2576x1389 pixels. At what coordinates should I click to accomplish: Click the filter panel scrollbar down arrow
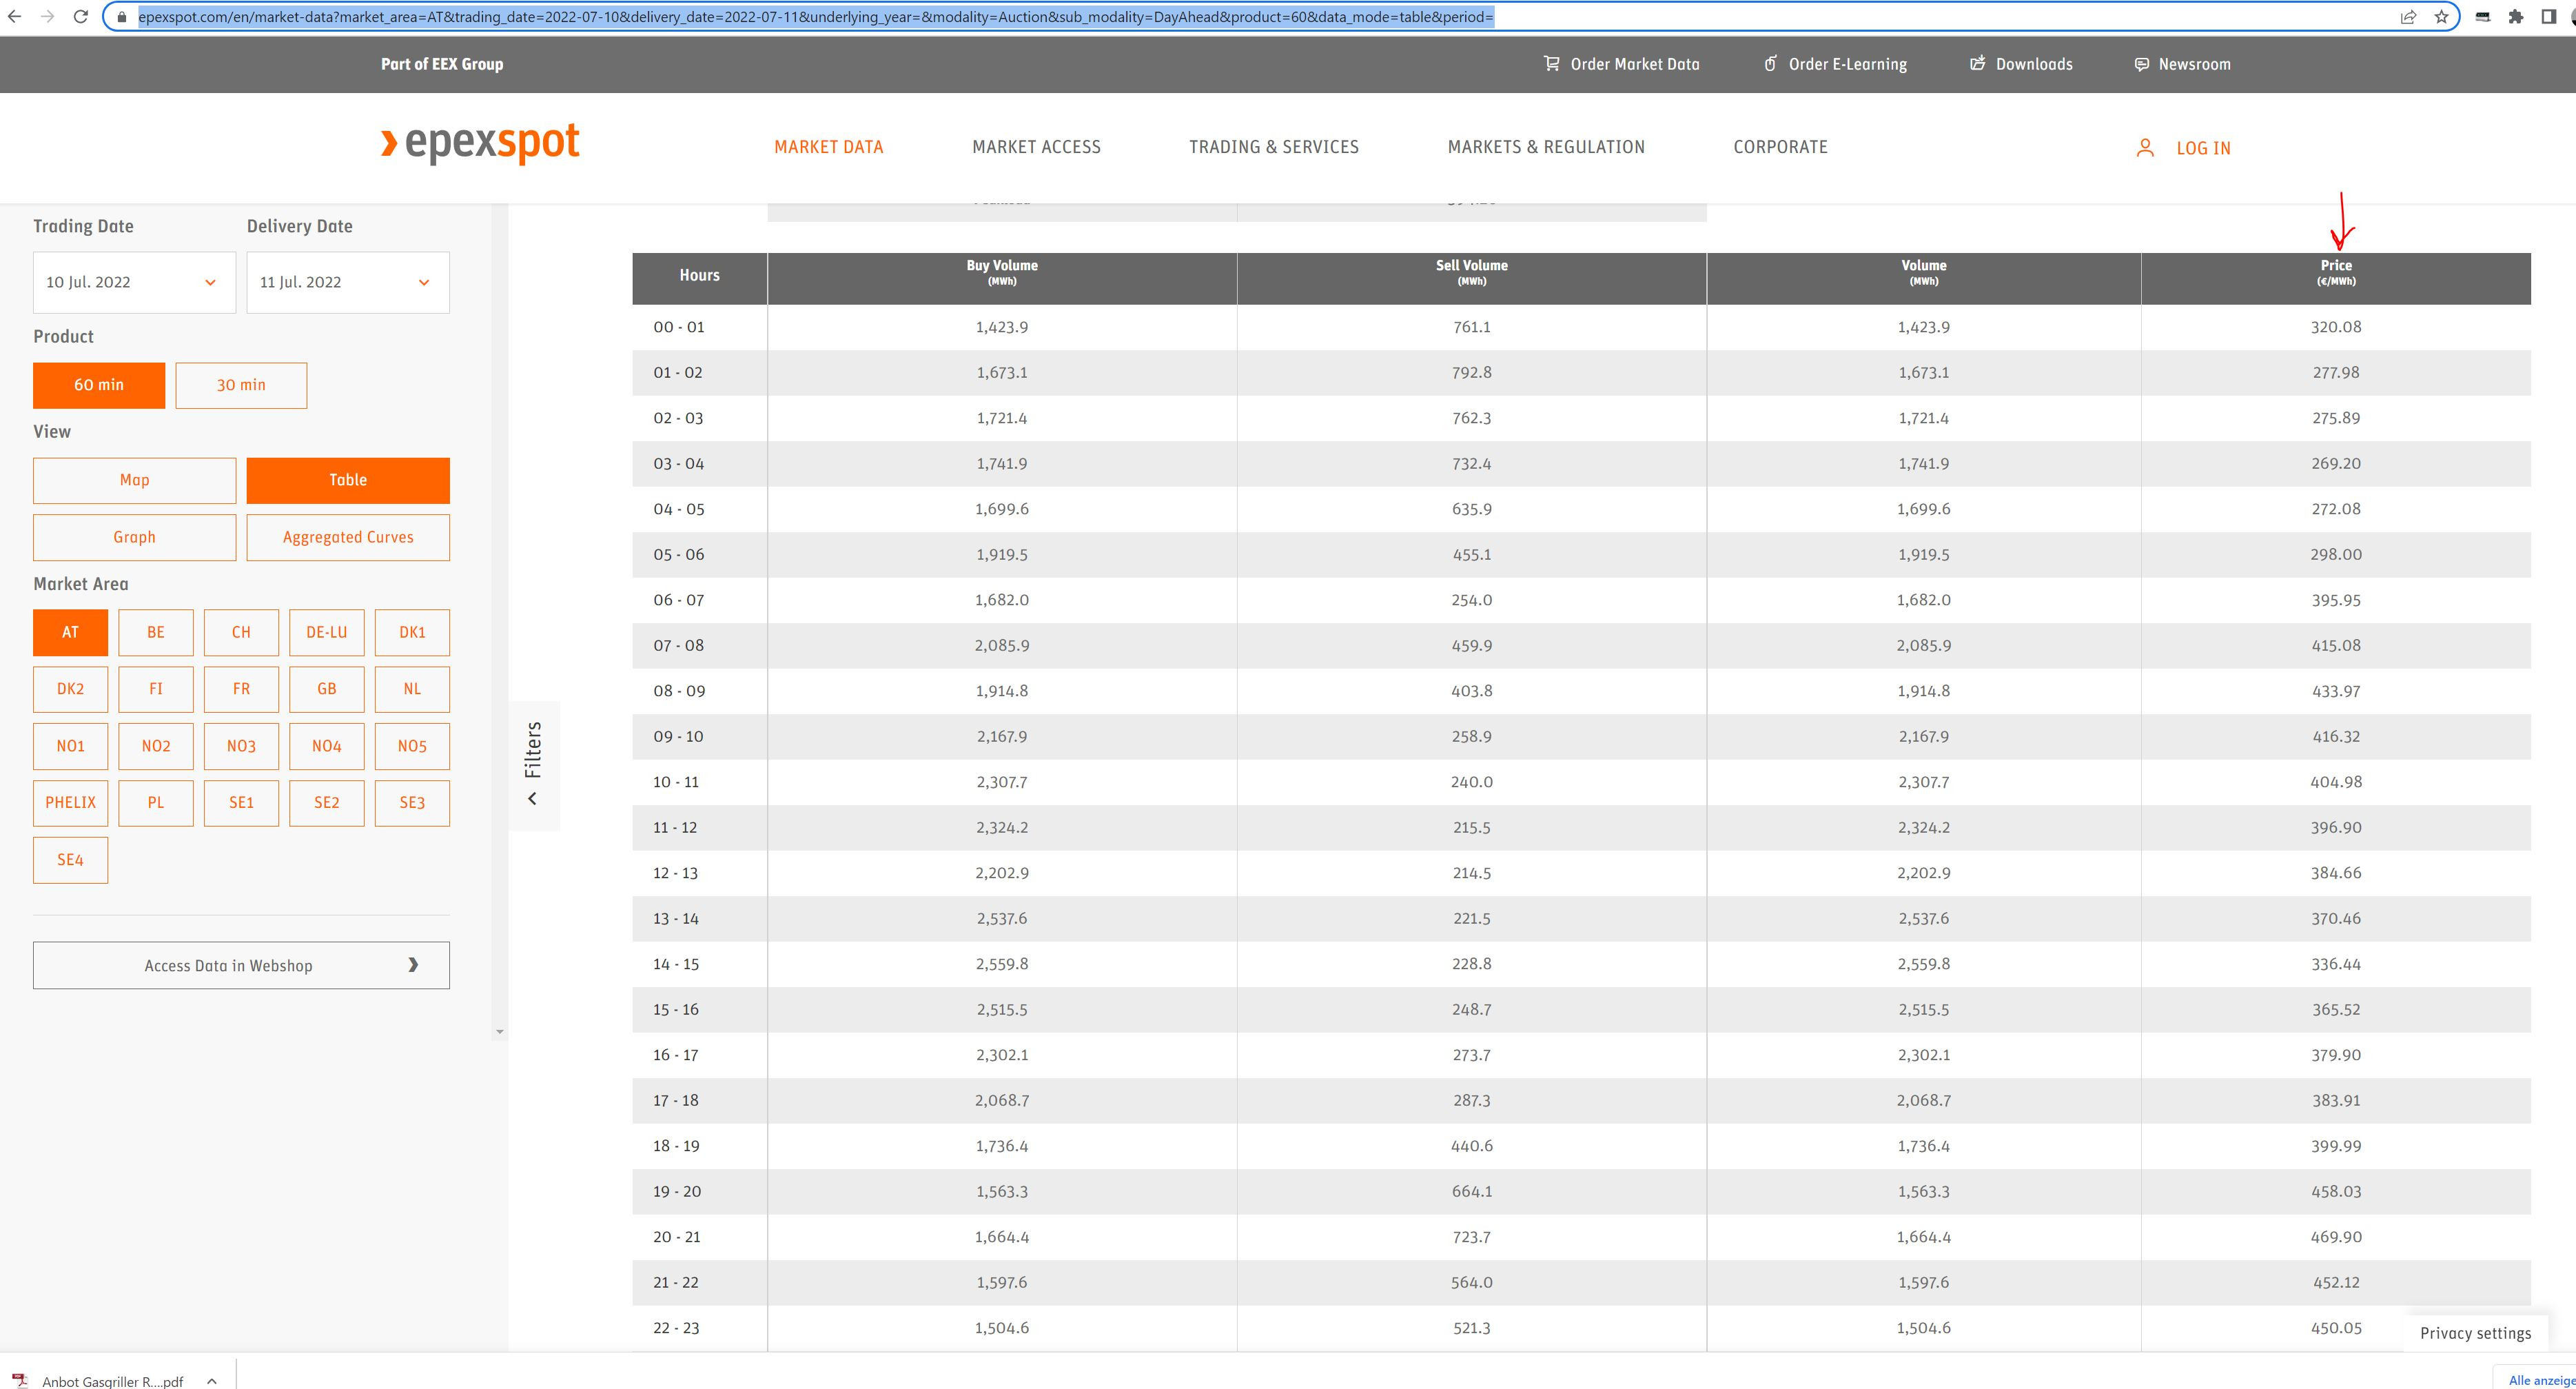click(500, 1032)
